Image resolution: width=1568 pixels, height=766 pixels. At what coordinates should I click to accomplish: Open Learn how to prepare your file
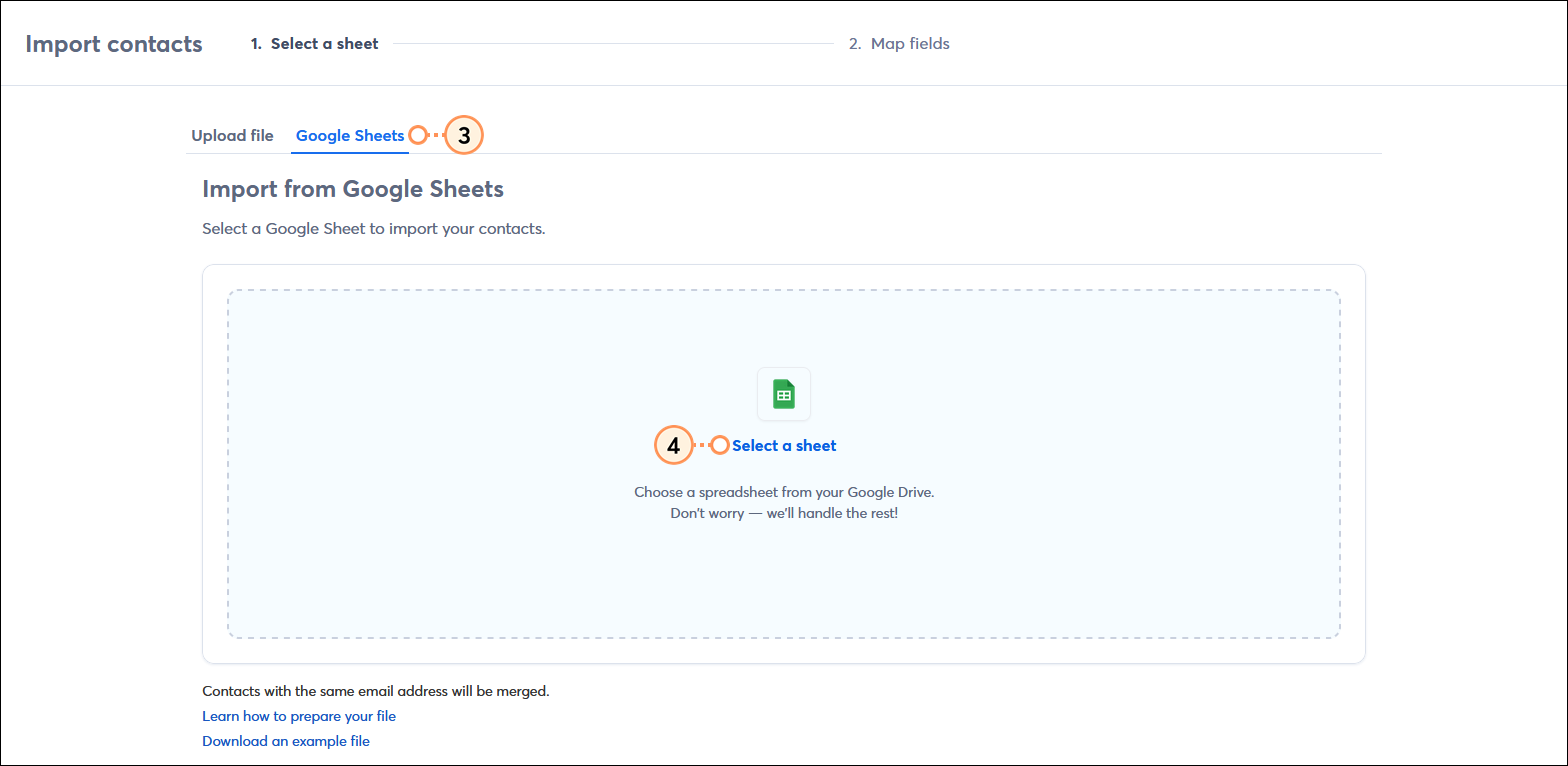(x=299, y=716)
